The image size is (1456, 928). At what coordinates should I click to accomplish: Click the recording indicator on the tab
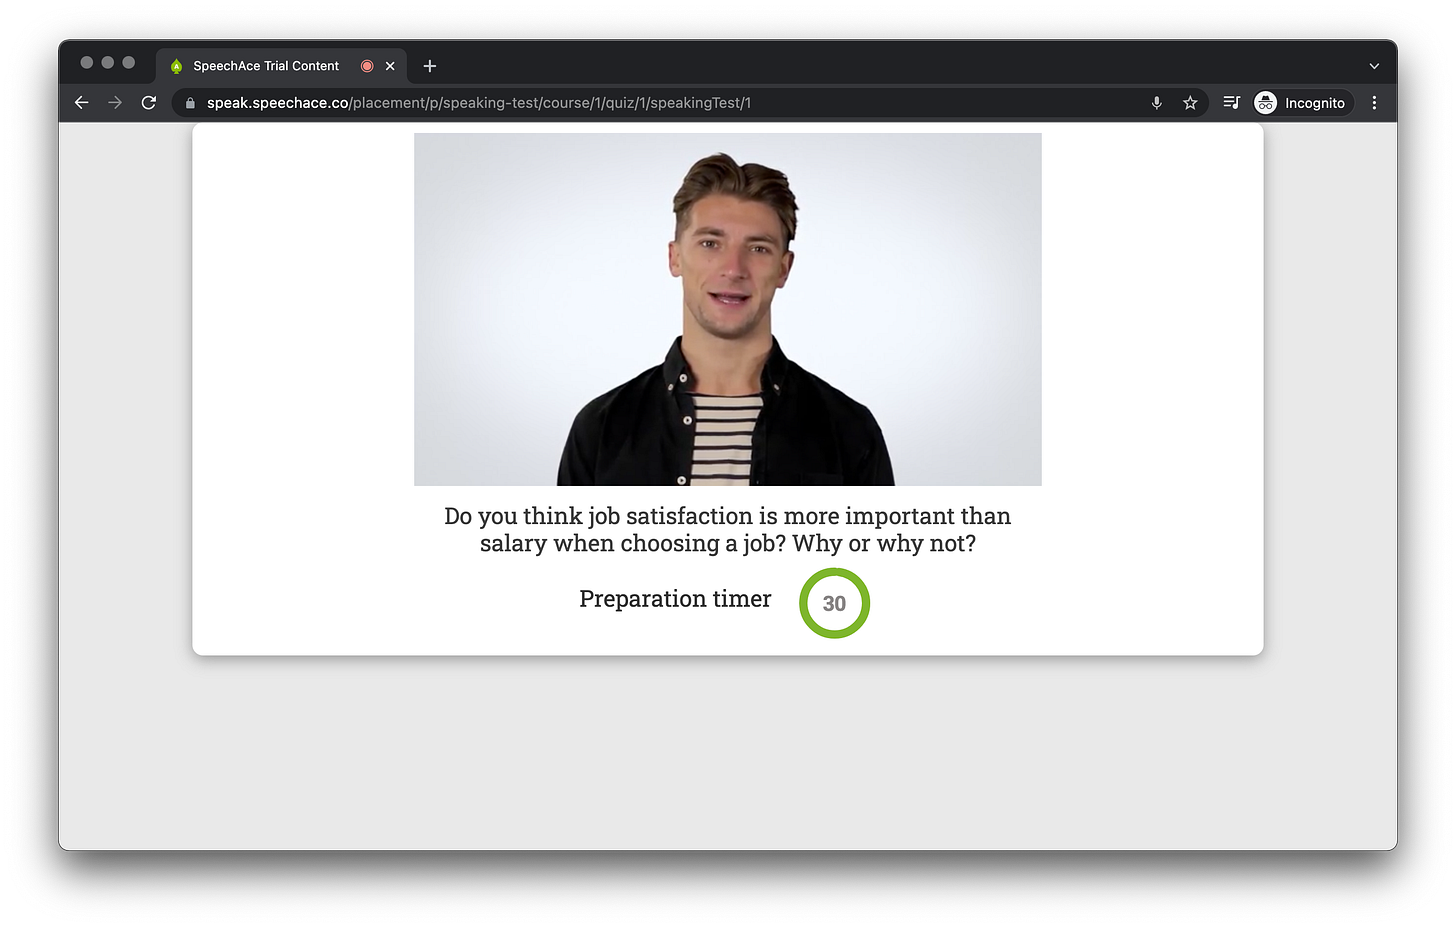(367, 66)
